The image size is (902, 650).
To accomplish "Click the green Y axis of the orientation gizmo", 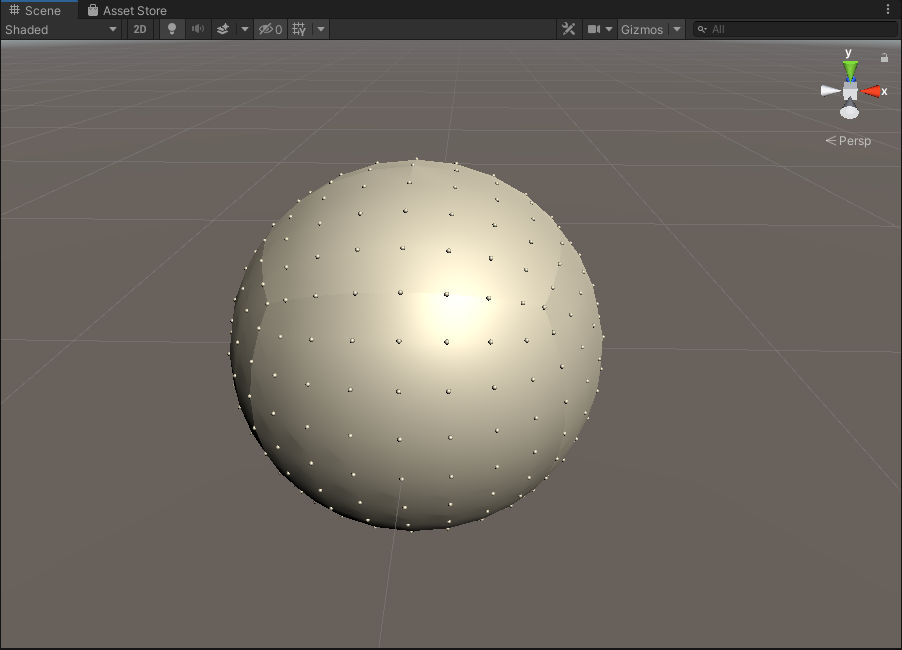I will pyautogui.click(x=849, y=68).
